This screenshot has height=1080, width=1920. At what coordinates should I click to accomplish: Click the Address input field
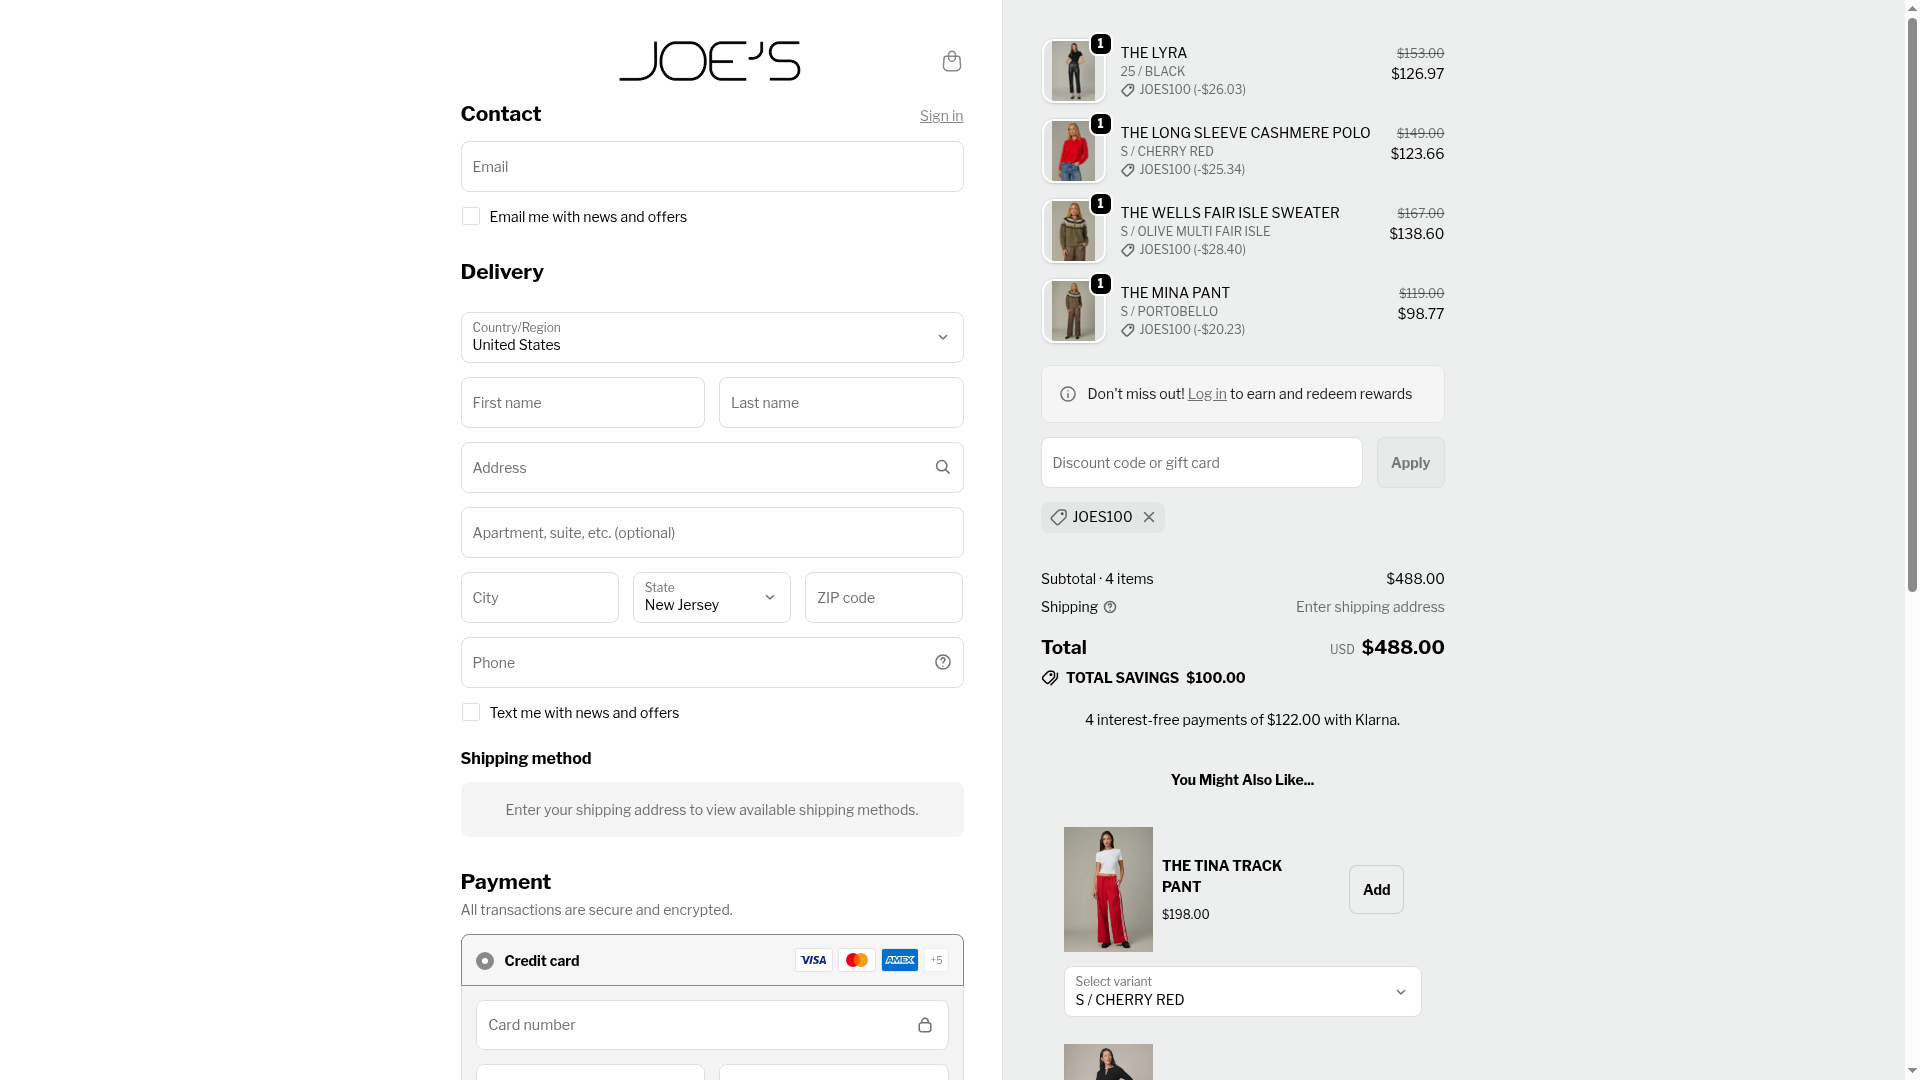pos(712,467)
